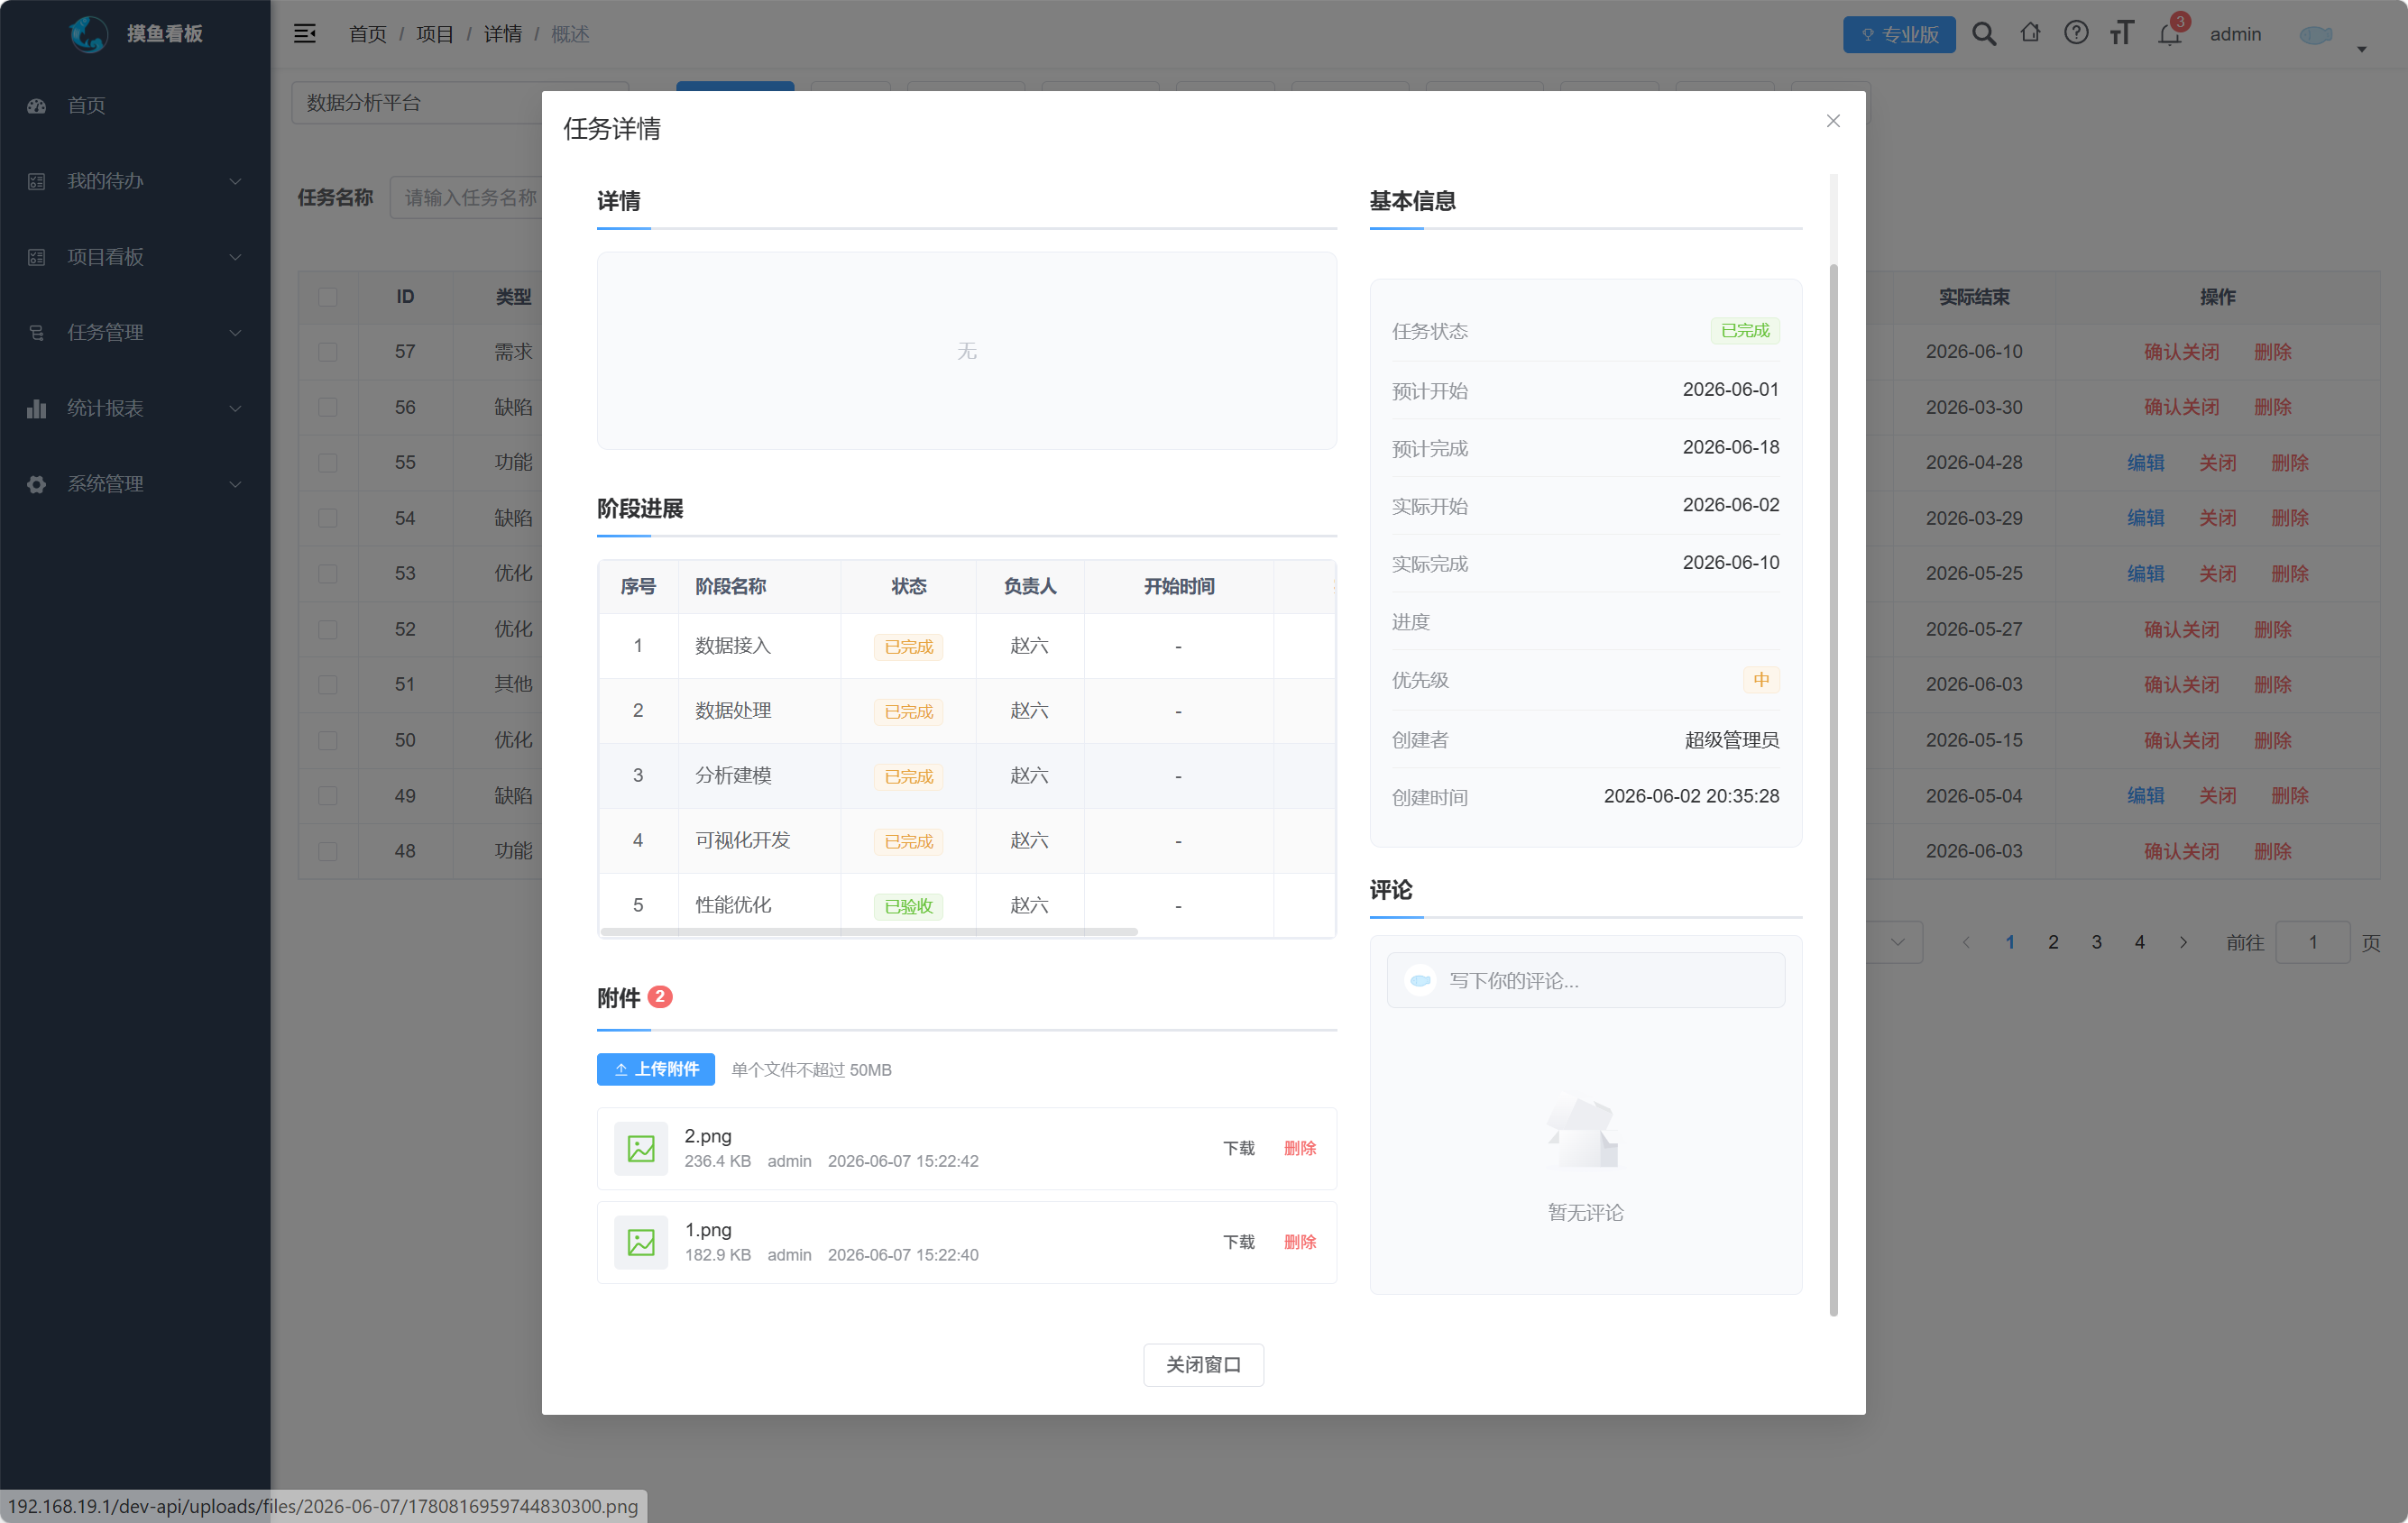Screen dimensions: 2408x1523
Task: Expand the 项目看板 menu chevron
Action: coord(235,257)
